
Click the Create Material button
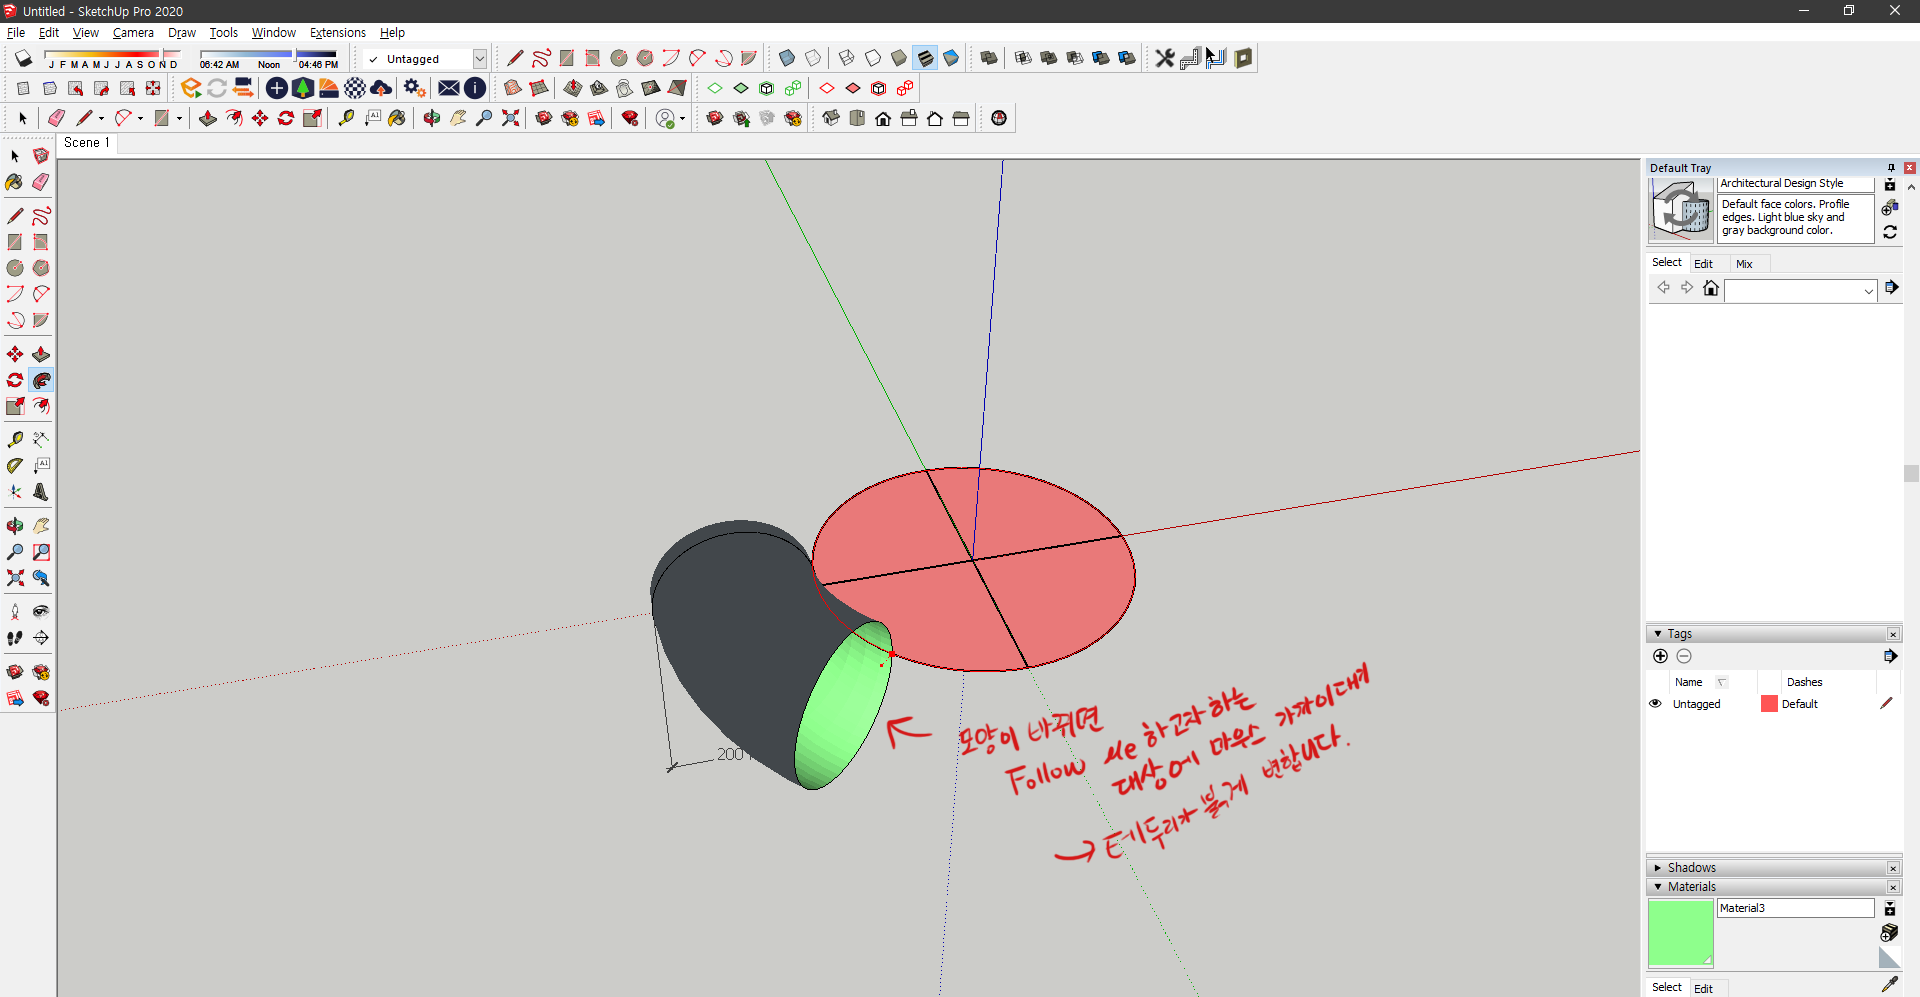[x=1889, y=932]
